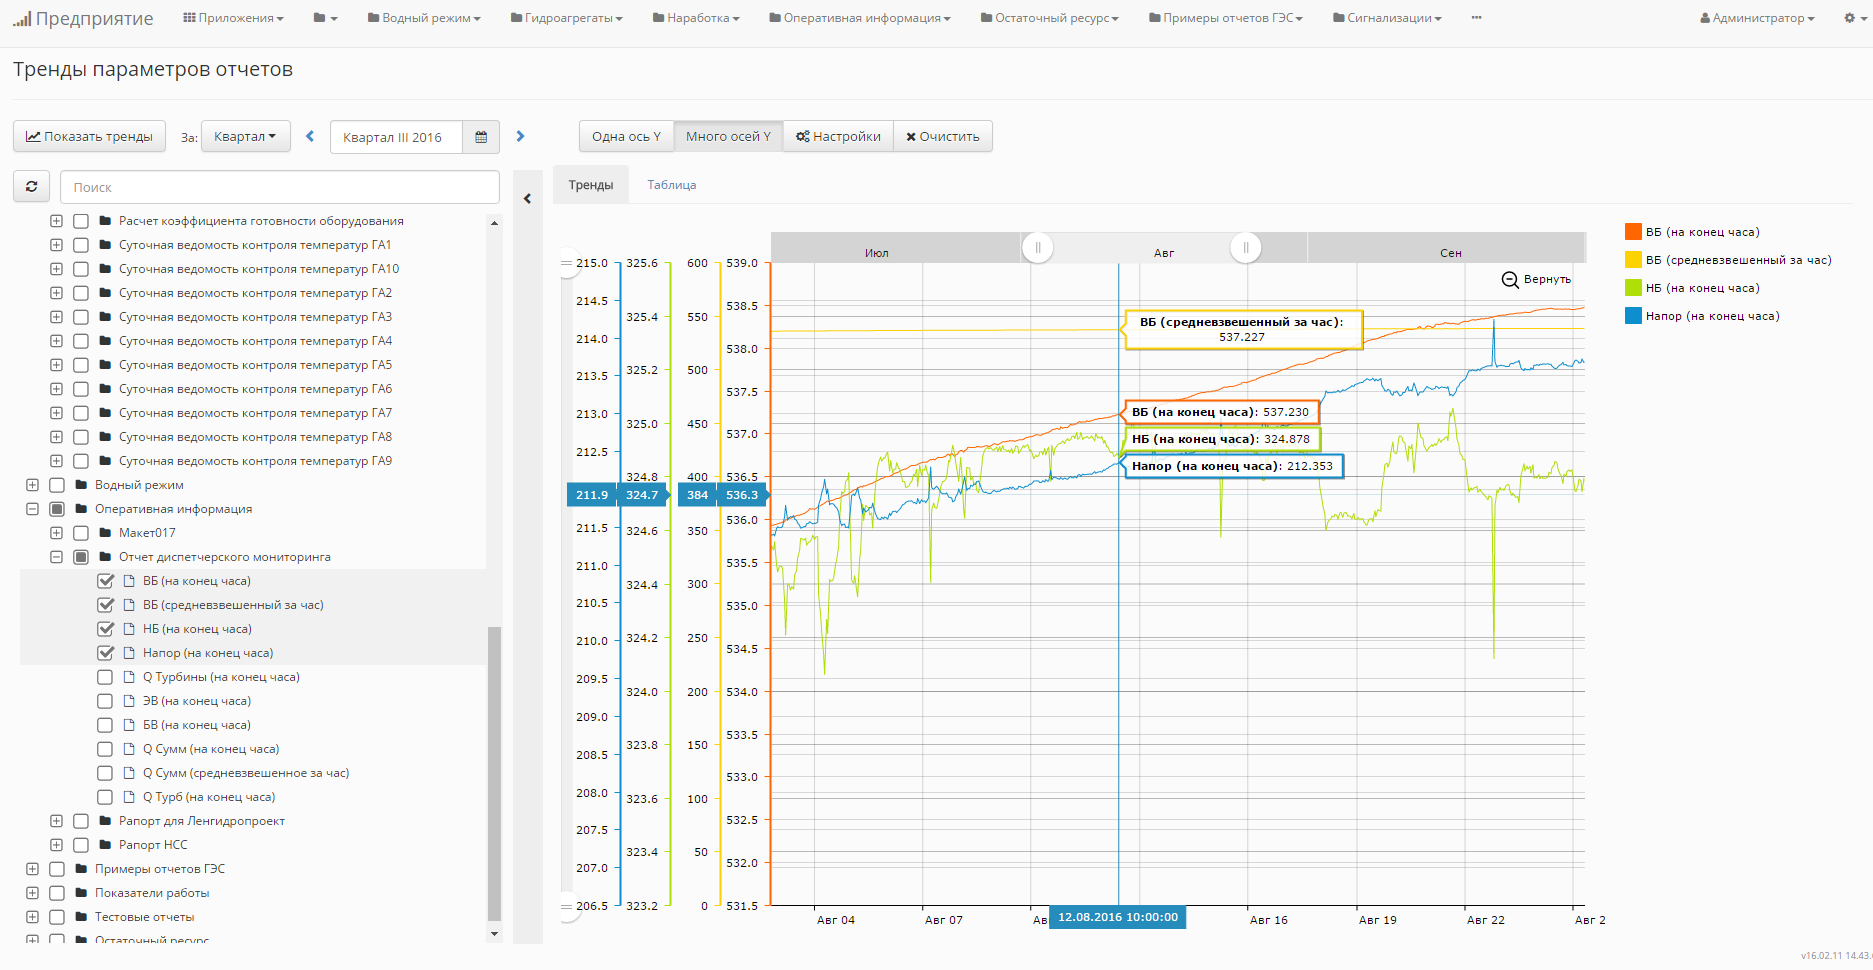The height and width of the screenshot is (970, 1873).
Task: Focus the Поиск search field
Action: pos(280,187)
